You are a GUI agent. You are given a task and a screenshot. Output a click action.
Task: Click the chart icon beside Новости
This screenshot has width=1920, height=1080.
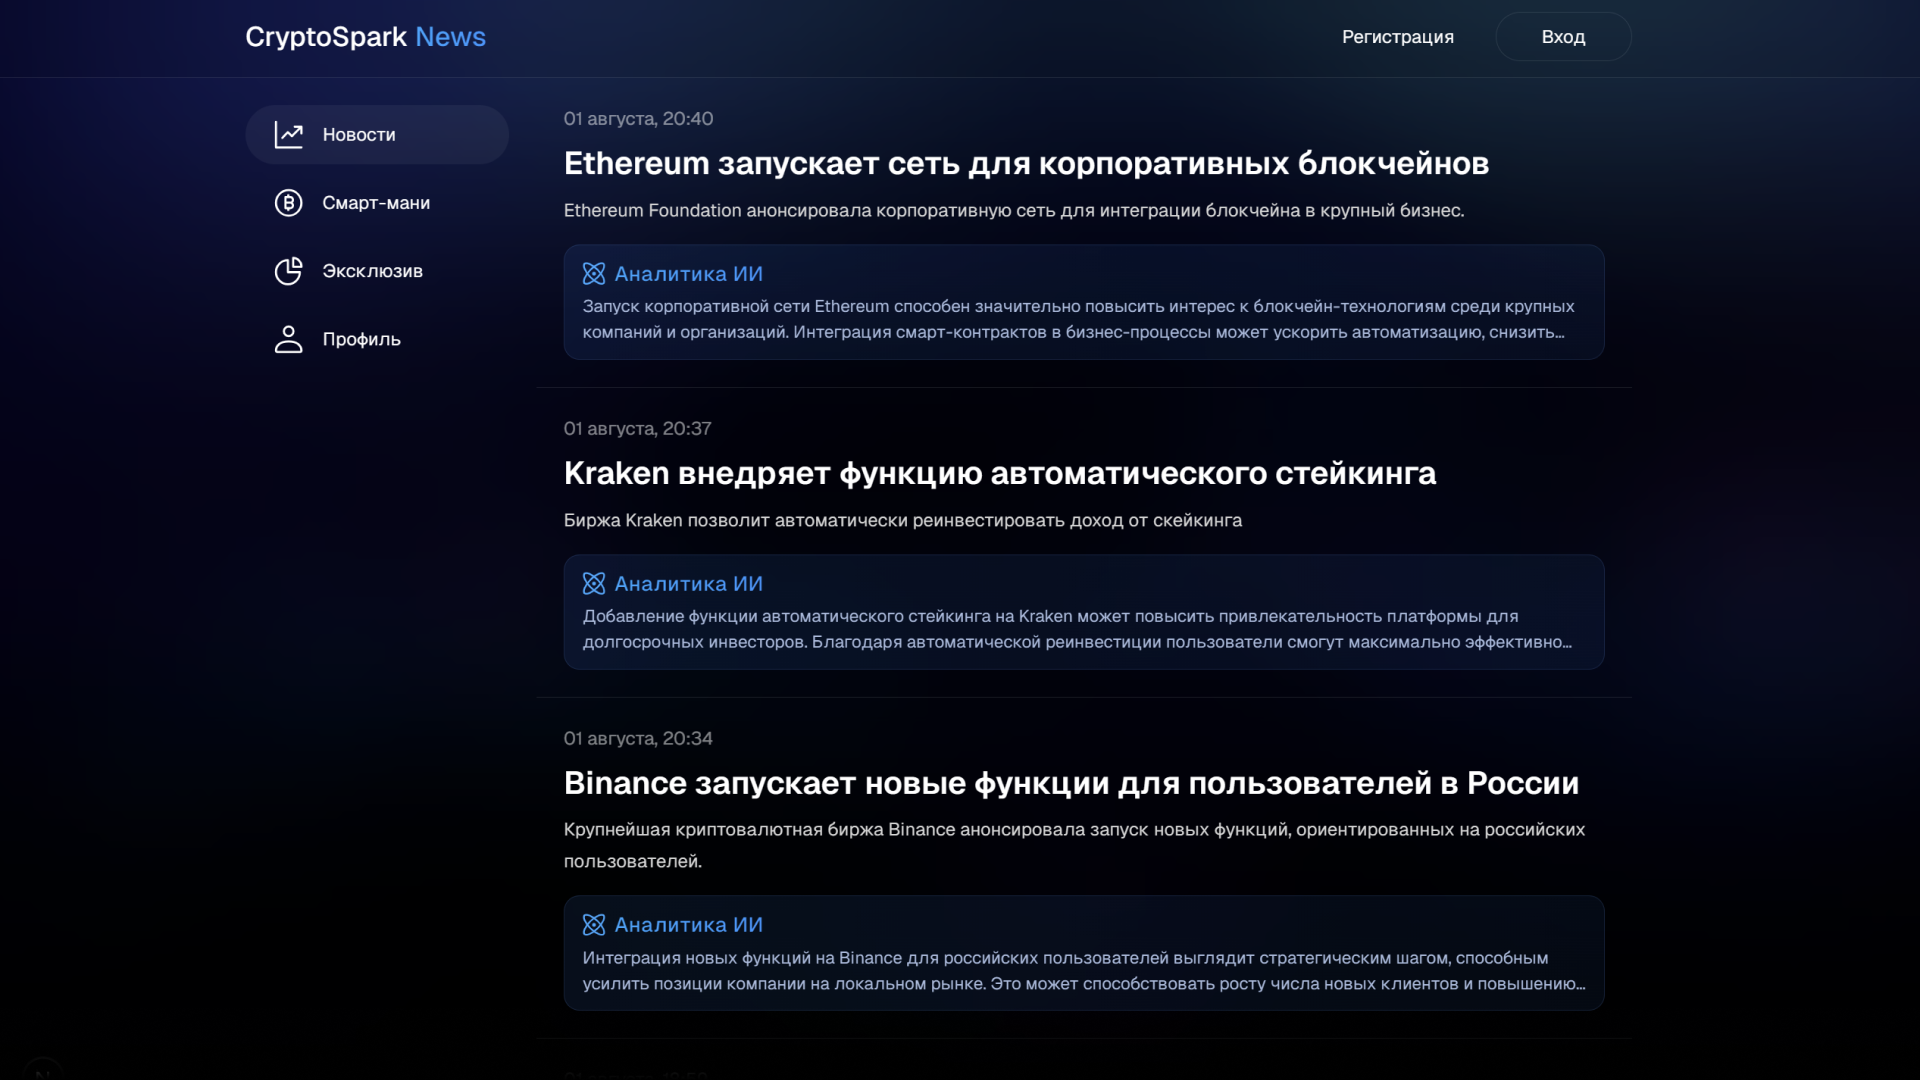click(x=288, y=135)
